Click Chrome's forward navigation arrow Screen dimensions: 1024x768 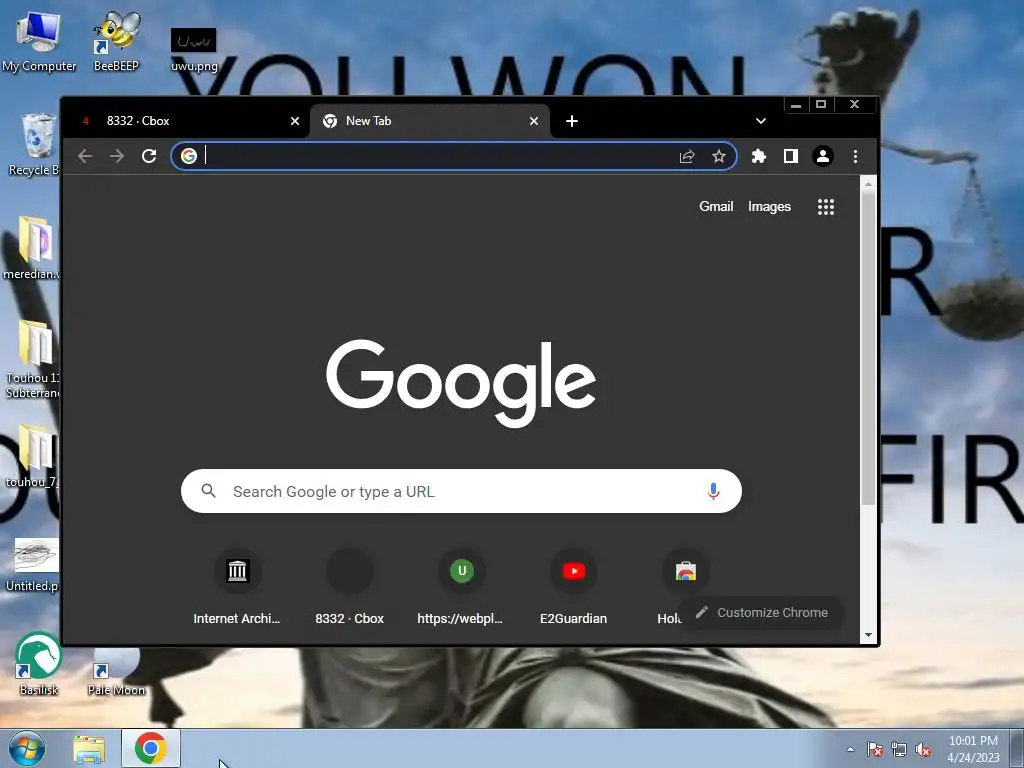pyautogui.click(x=117, y=156)
